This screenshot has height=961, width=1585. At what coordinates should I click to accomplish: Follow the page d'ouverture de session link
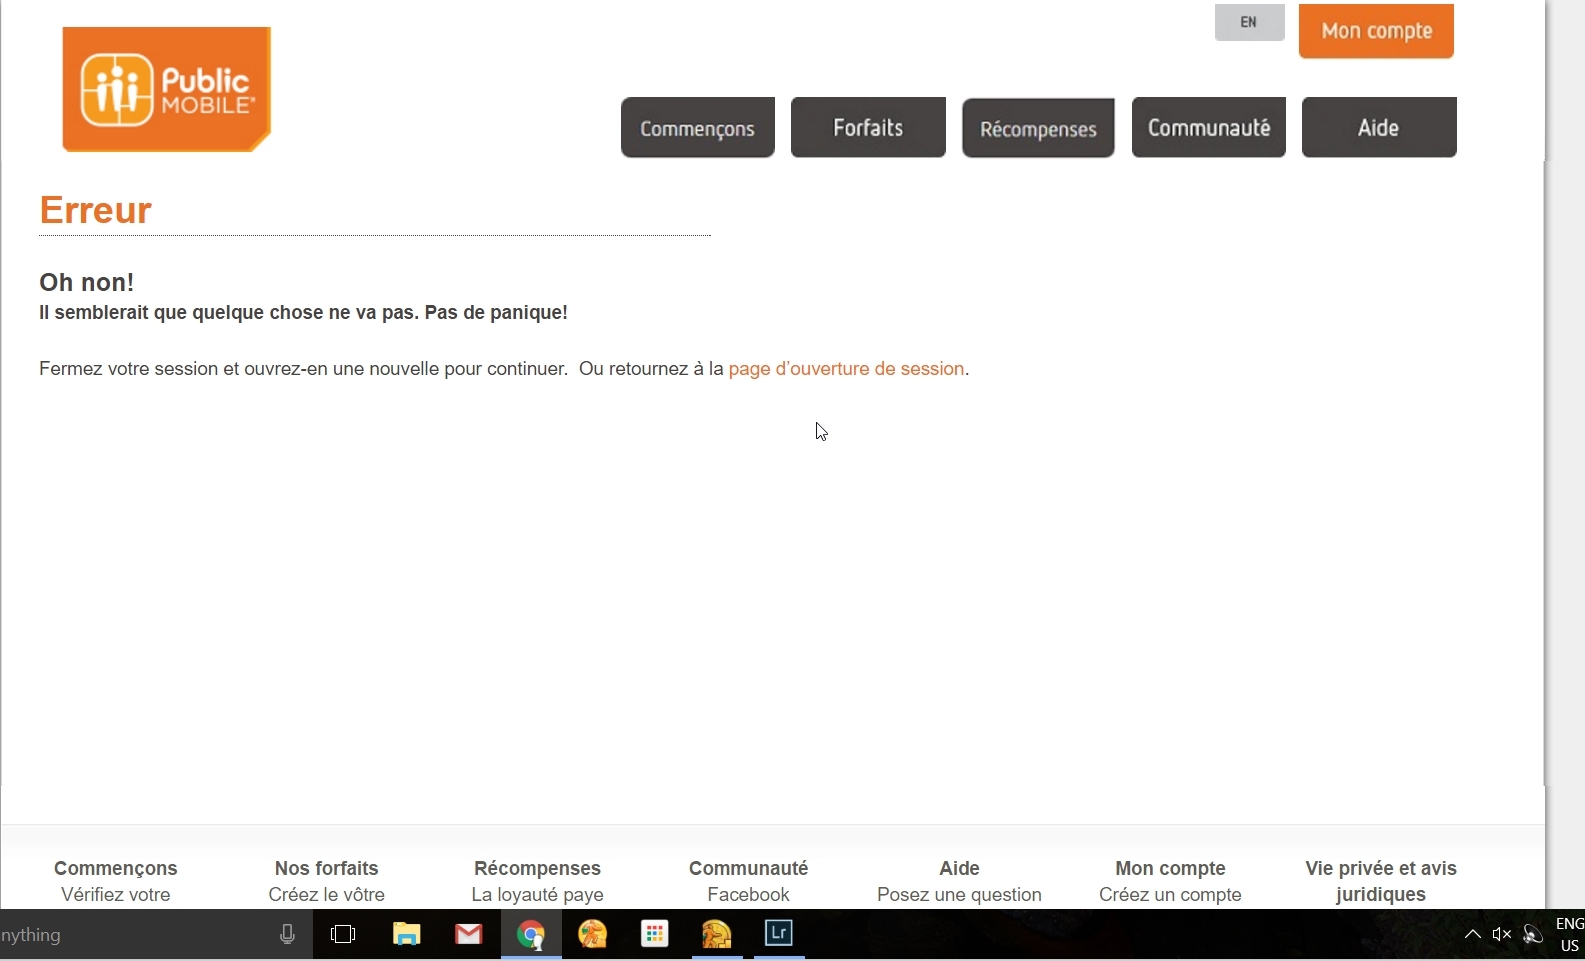coord(846,369)
